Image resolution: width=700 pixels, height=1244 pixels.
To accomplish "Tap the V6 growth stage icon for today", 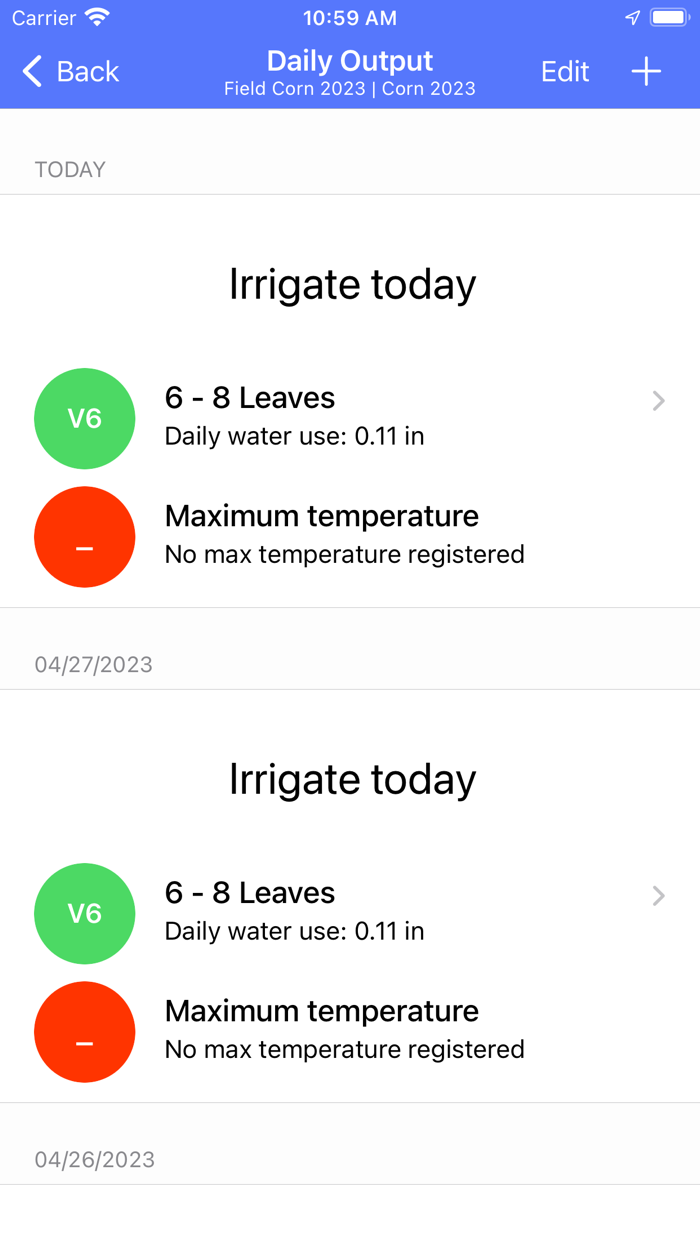I will pyautogui.click(x=84, y=418).
